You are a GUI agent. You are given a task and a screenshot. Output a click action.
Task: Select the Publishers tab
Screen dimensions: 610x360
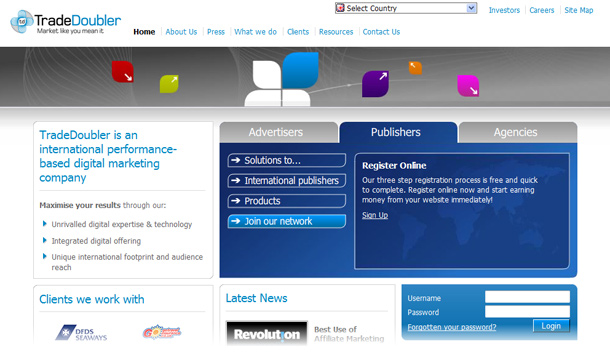(398, 132)
